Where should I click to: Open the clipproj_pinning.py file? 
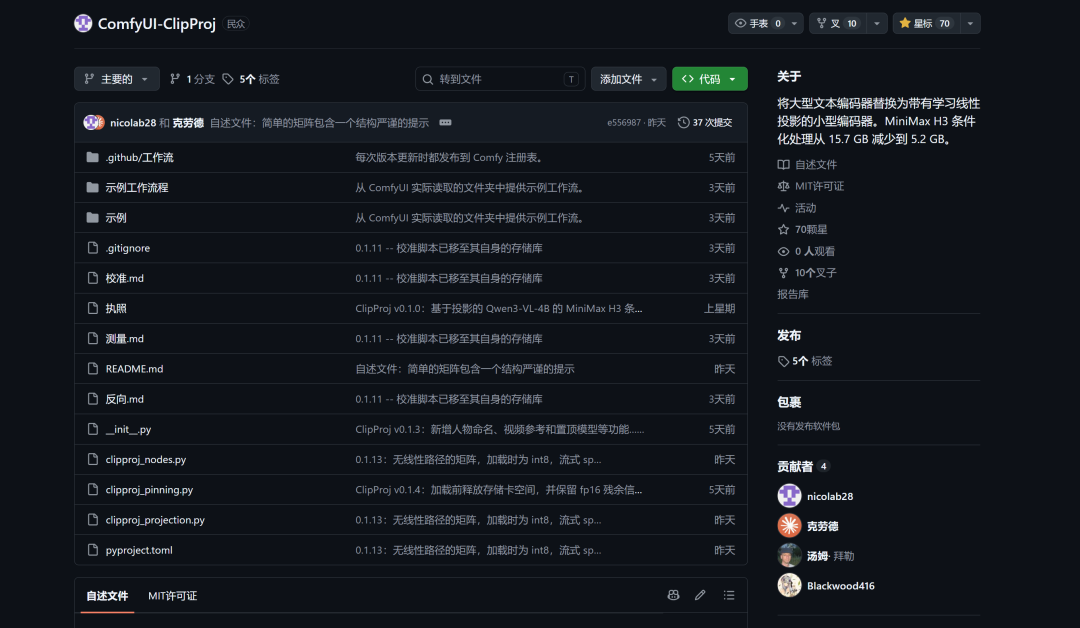click(x=149, y=490)
